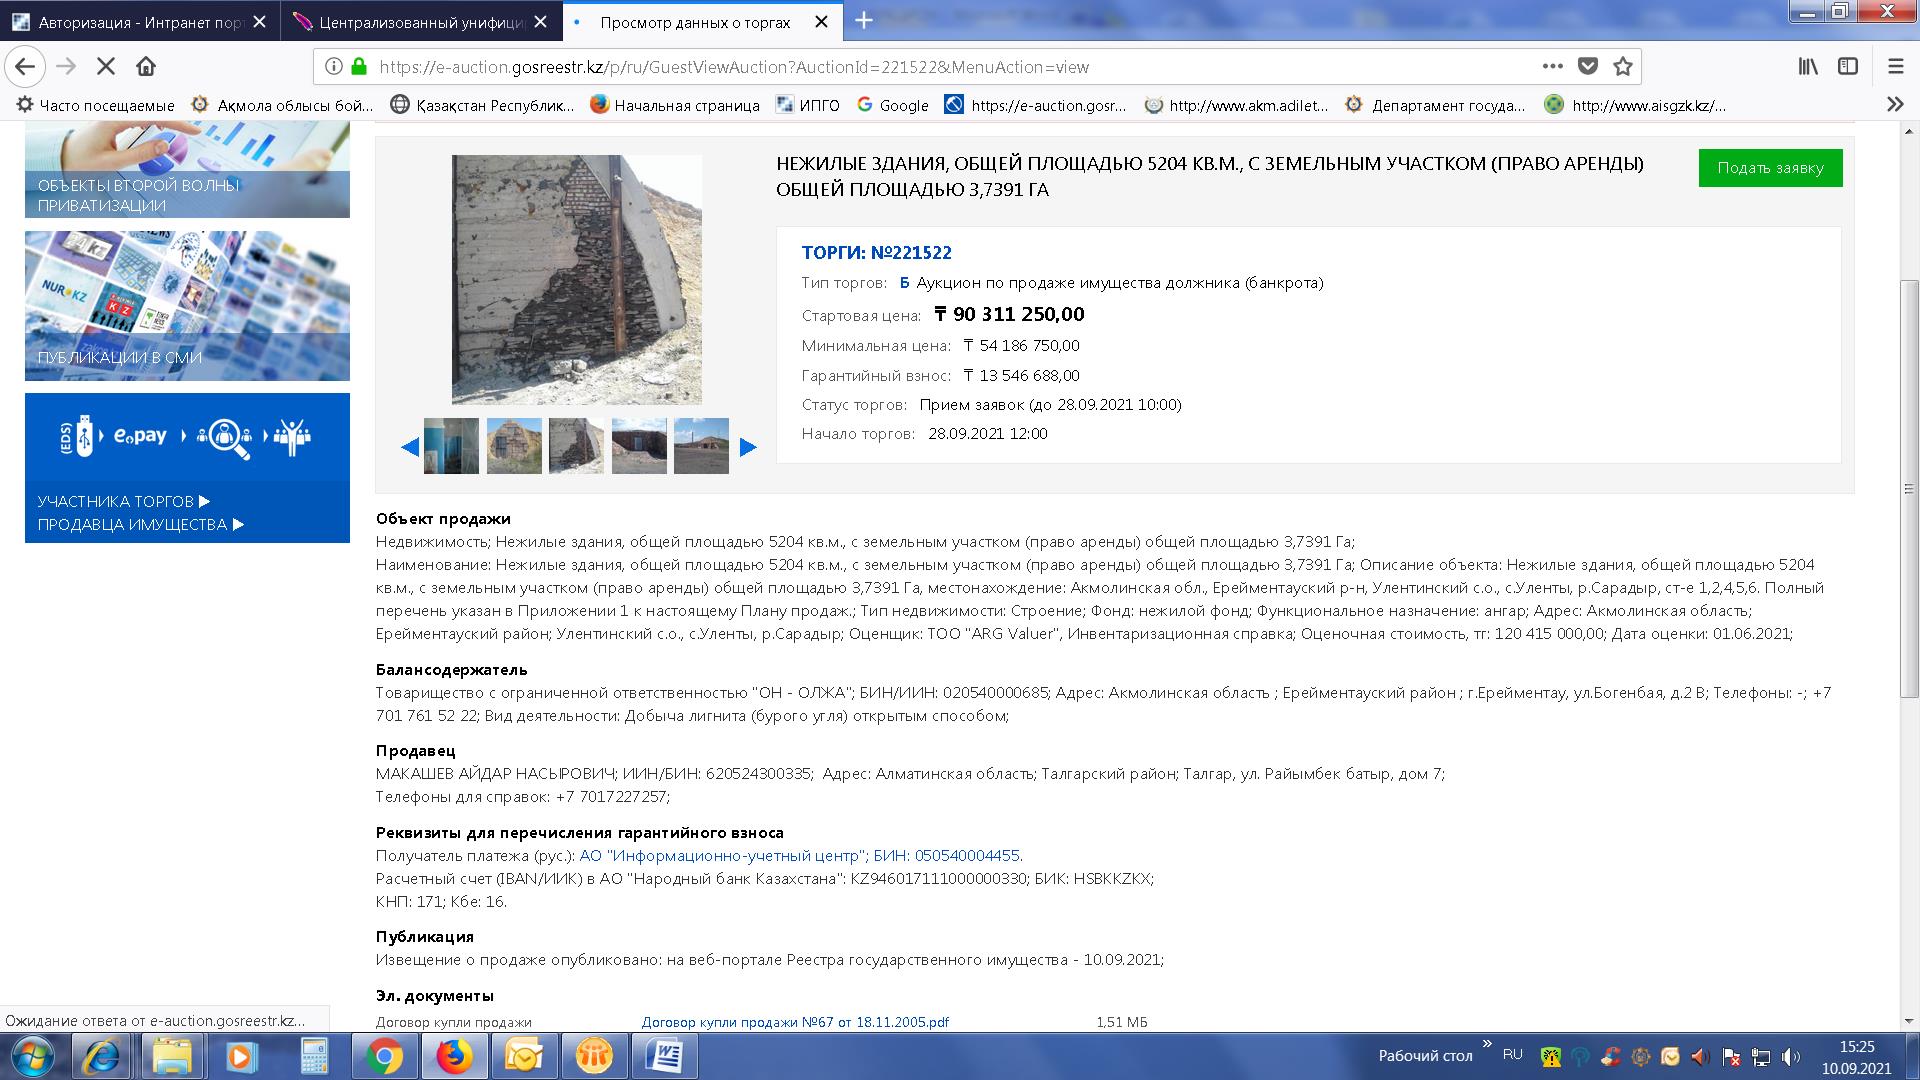The image size is (1920, 1080).
Task: Click the page vertical scrollbar
Action: [1909, 488]
